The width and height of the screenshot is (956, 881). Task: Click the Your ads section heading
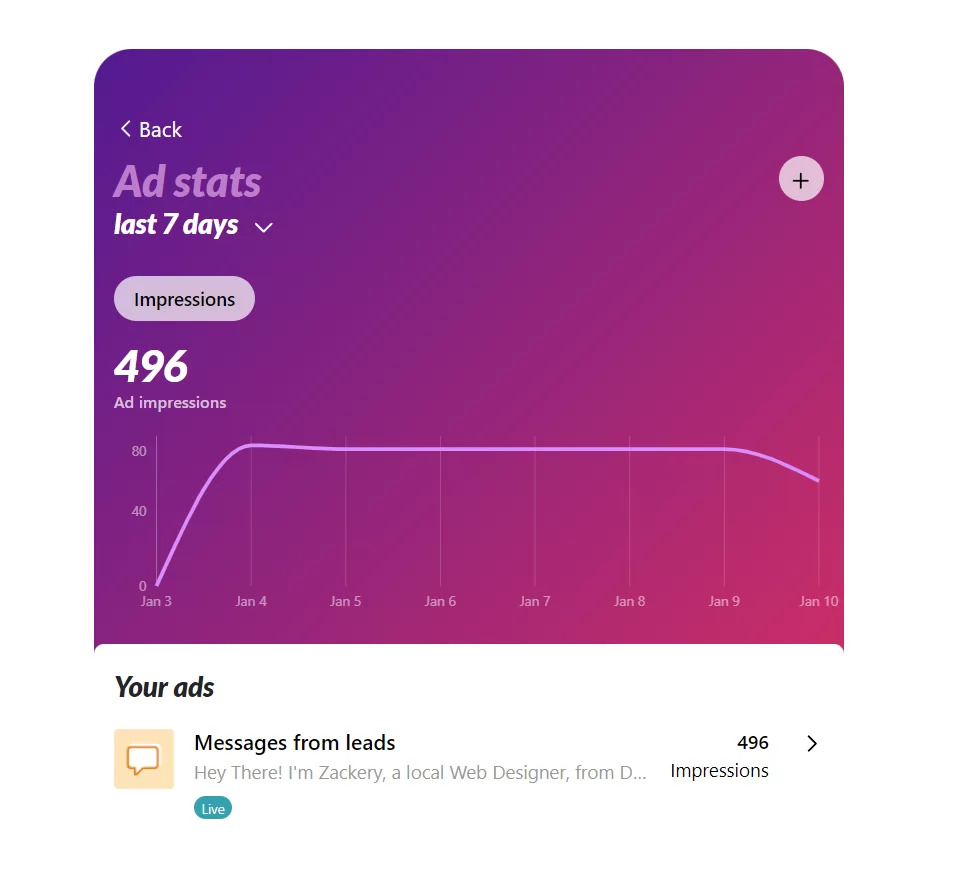(165, 687)
